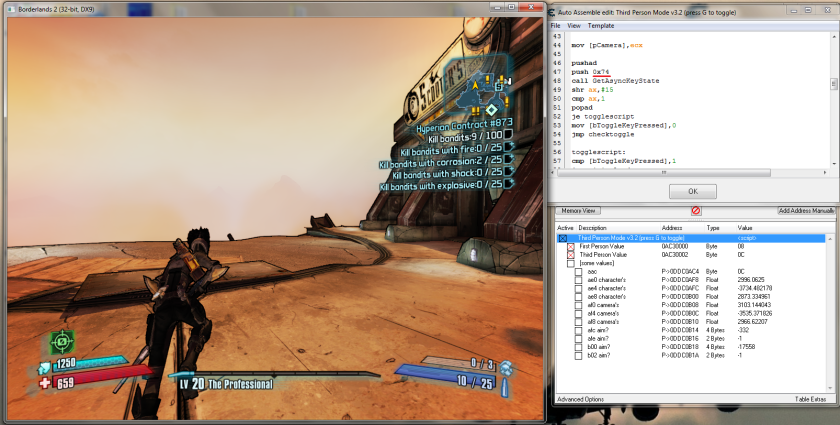The width and height of the screenshot is (840, 425).
Task: Click the code editor scroll-down arrow
Action: 834,163
